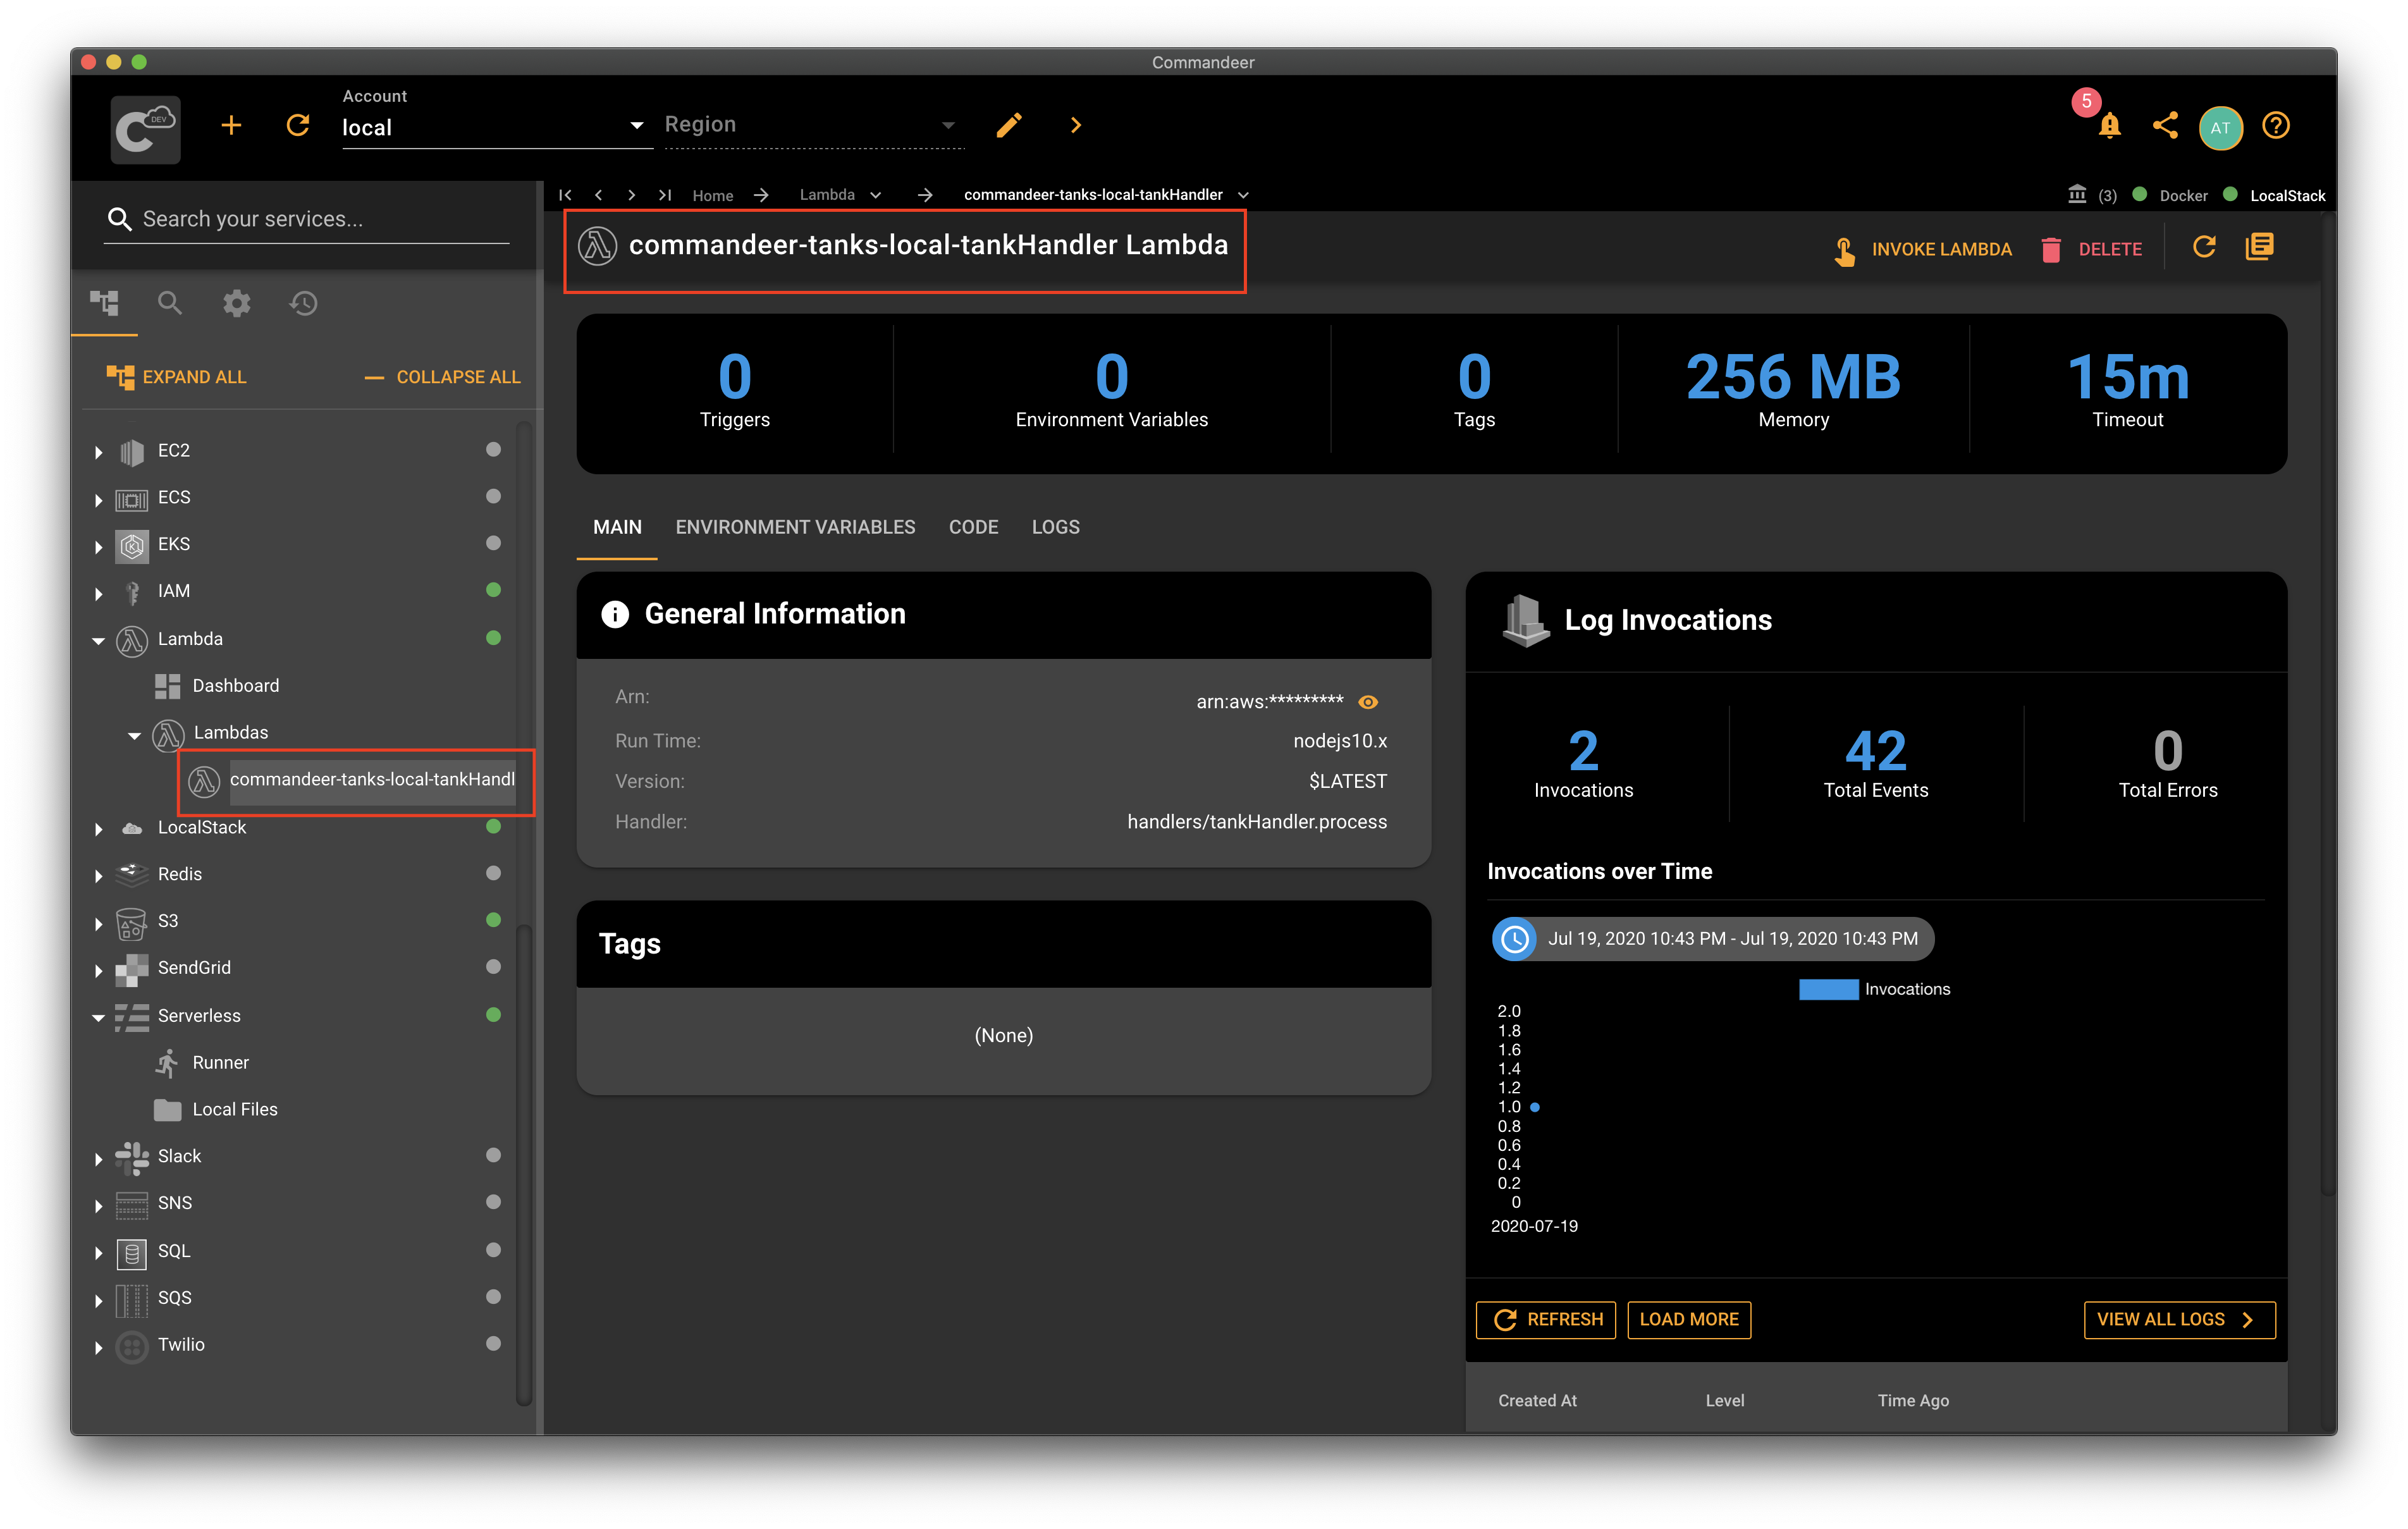Image resolution: width=2408 pixels, height=1529 pixels.
Task: Expand the SQS tree node
Action: [x=99, y=1300]
